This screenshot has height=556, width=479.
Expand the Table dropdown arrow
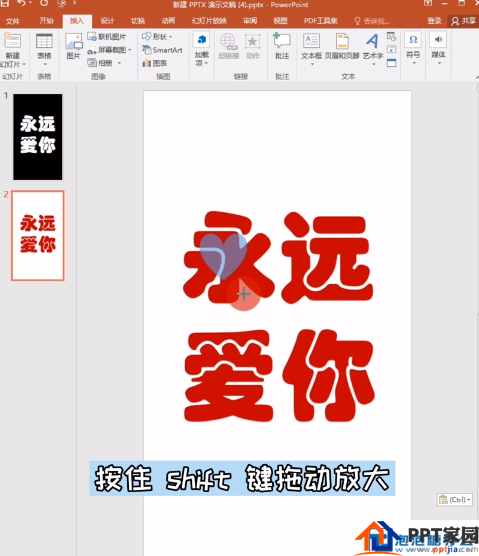45,65
